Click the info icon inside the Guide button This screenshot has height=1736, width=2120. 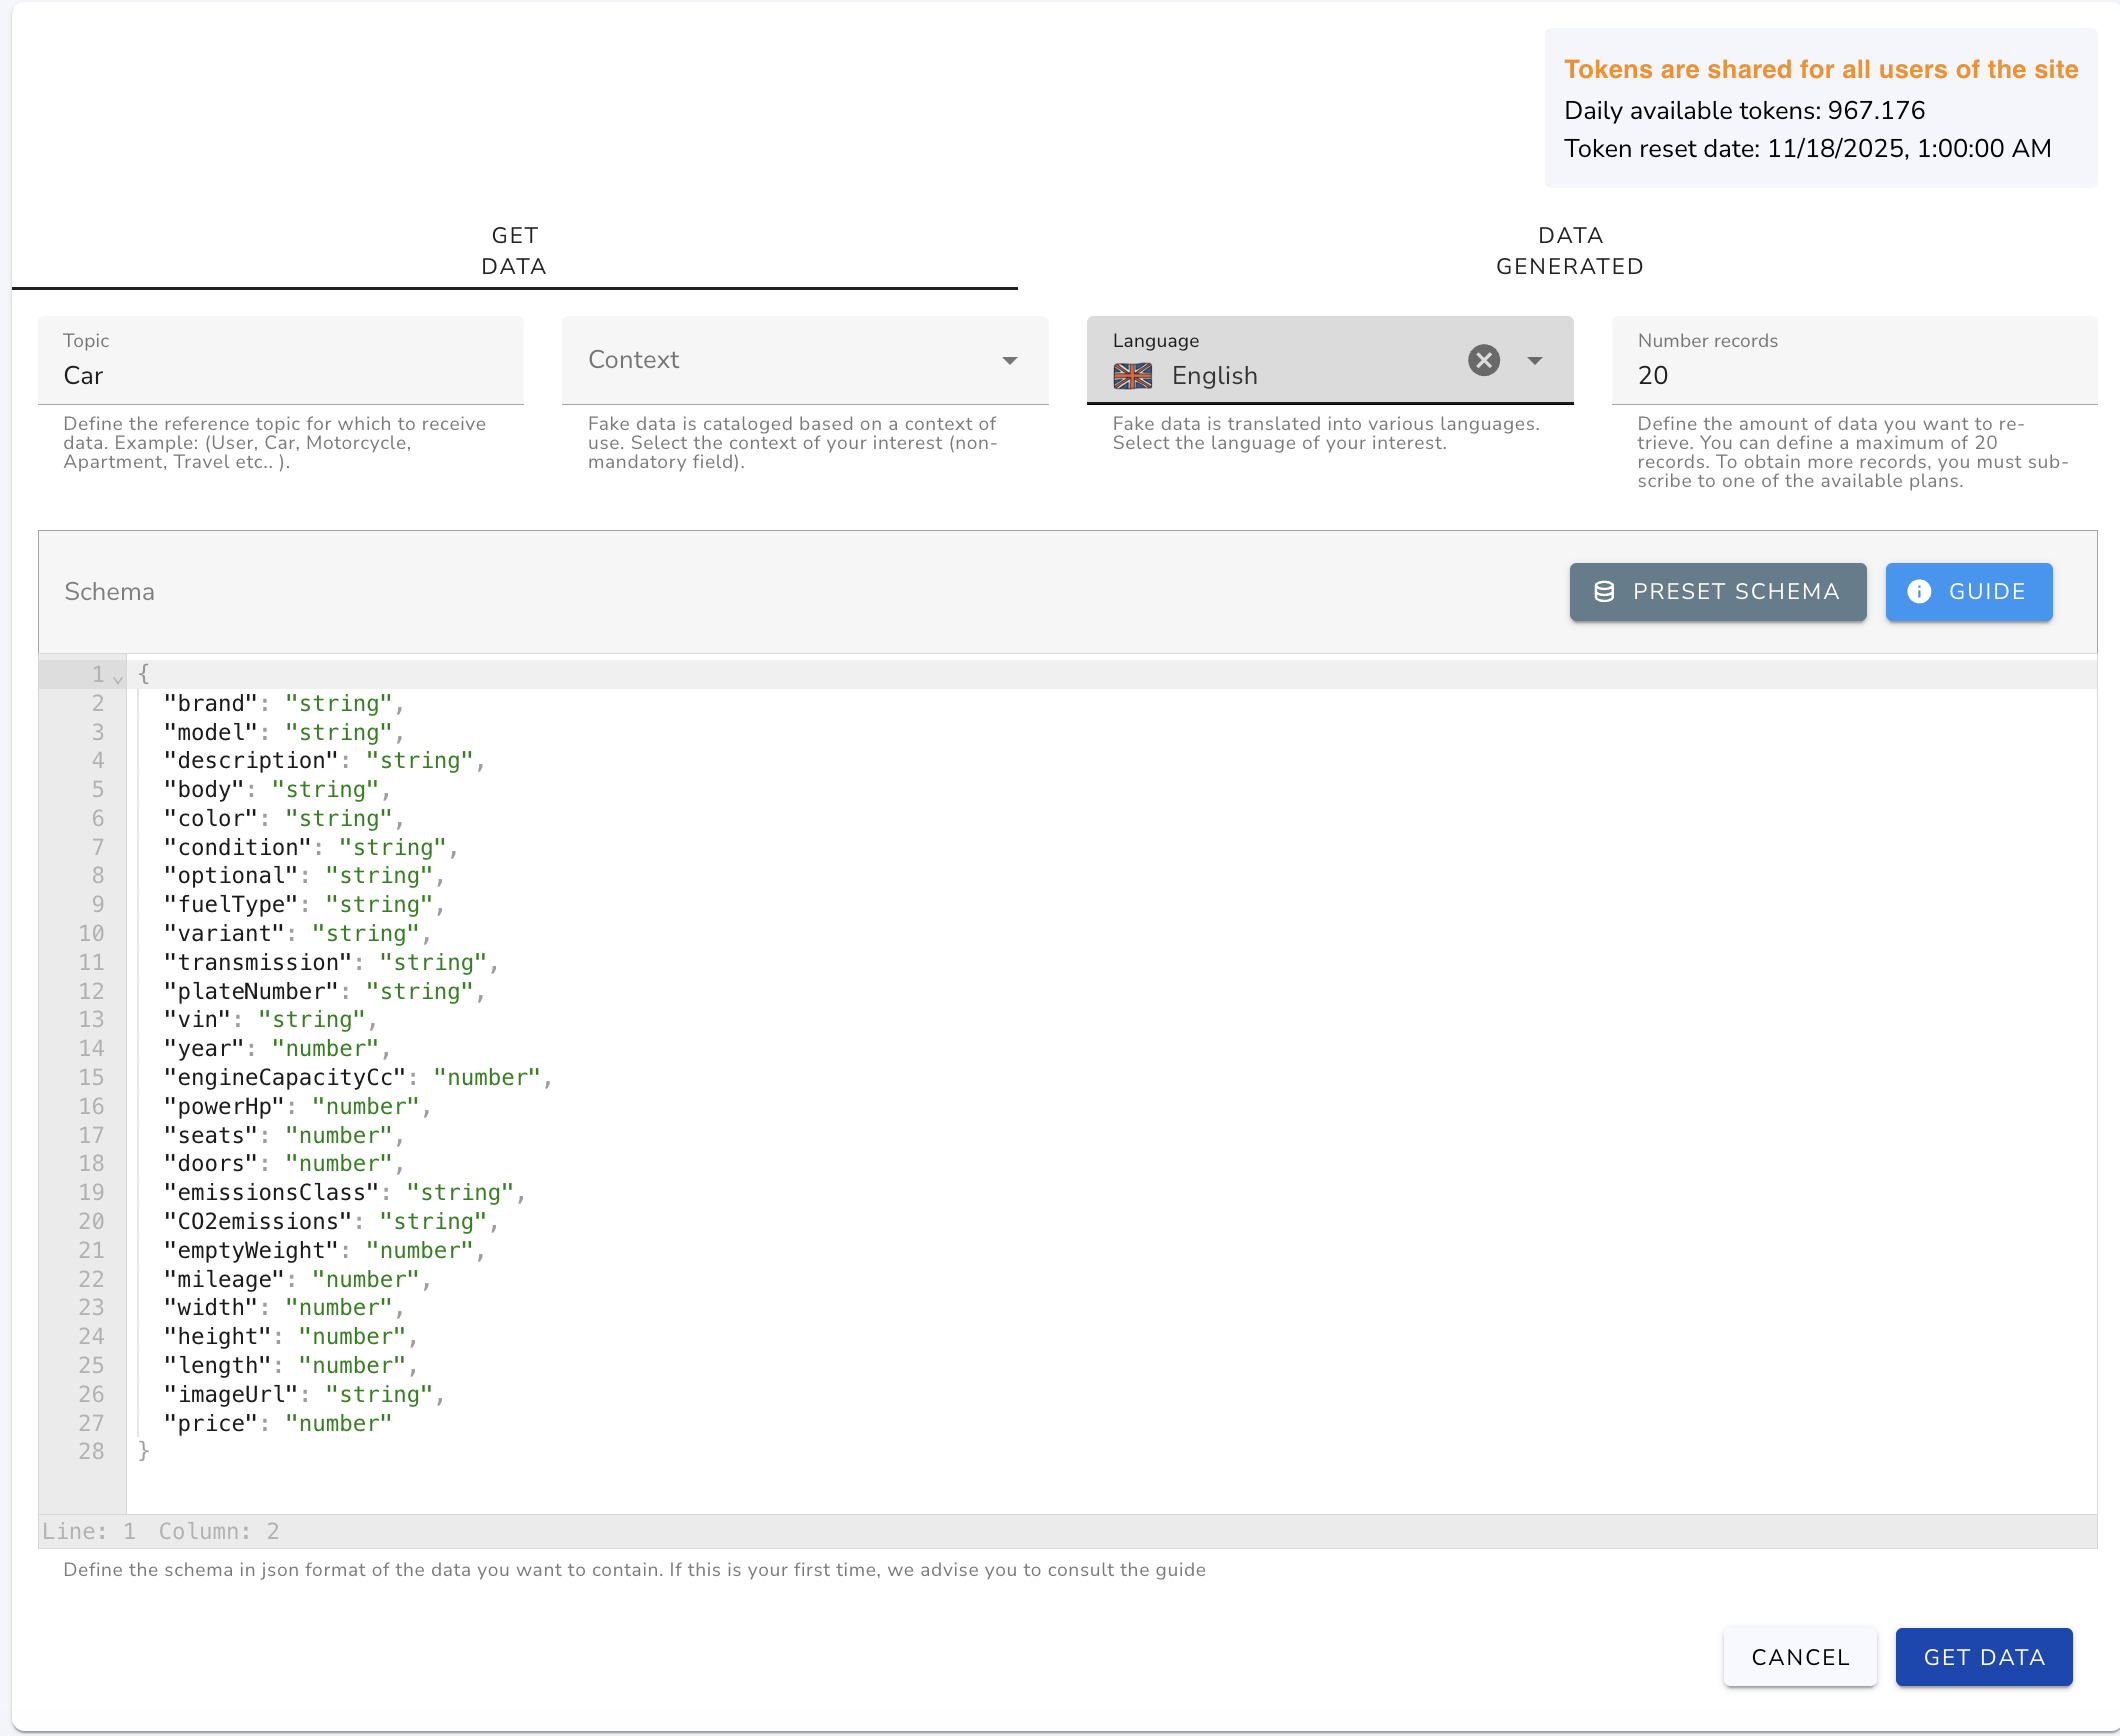(1920, 592)
